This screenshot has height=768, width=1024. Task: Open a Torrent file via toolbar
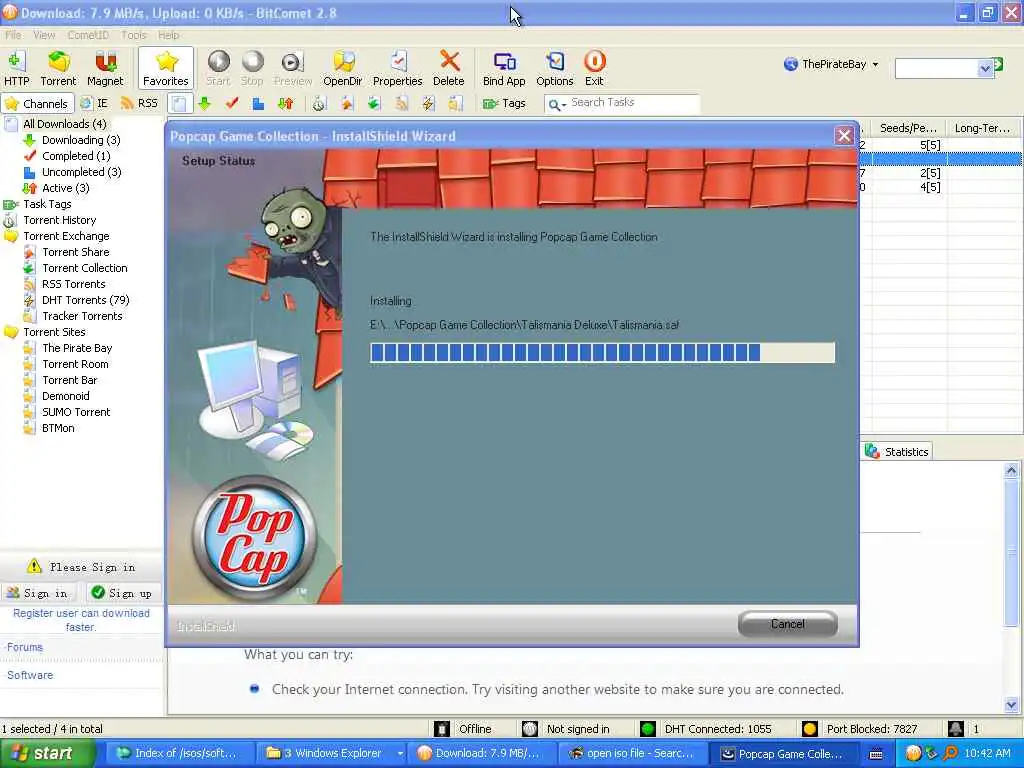58,68
